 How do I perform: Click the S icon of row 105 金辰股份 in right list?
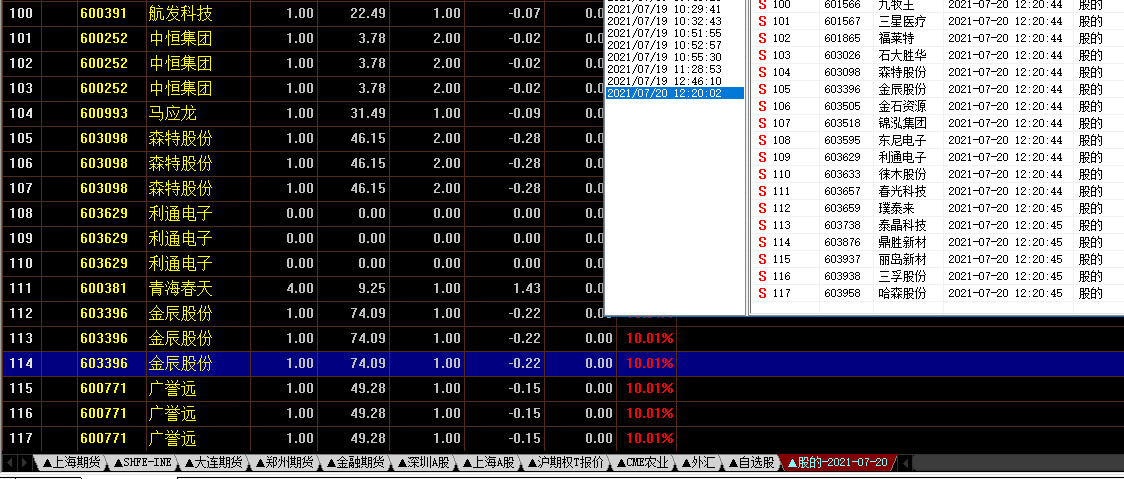pyautogui.click(x=762, y=90)
